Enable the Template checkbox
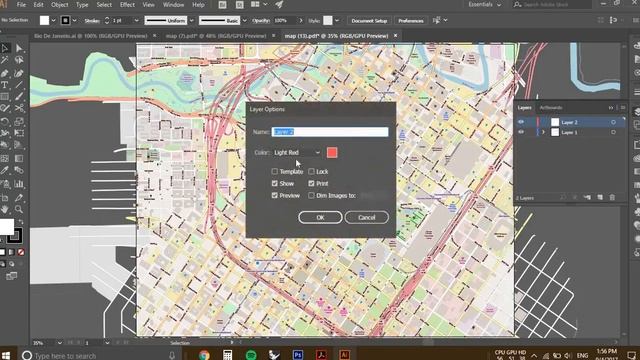The width and height of the screenshot is (640, 360). click(x=275, y=171)
